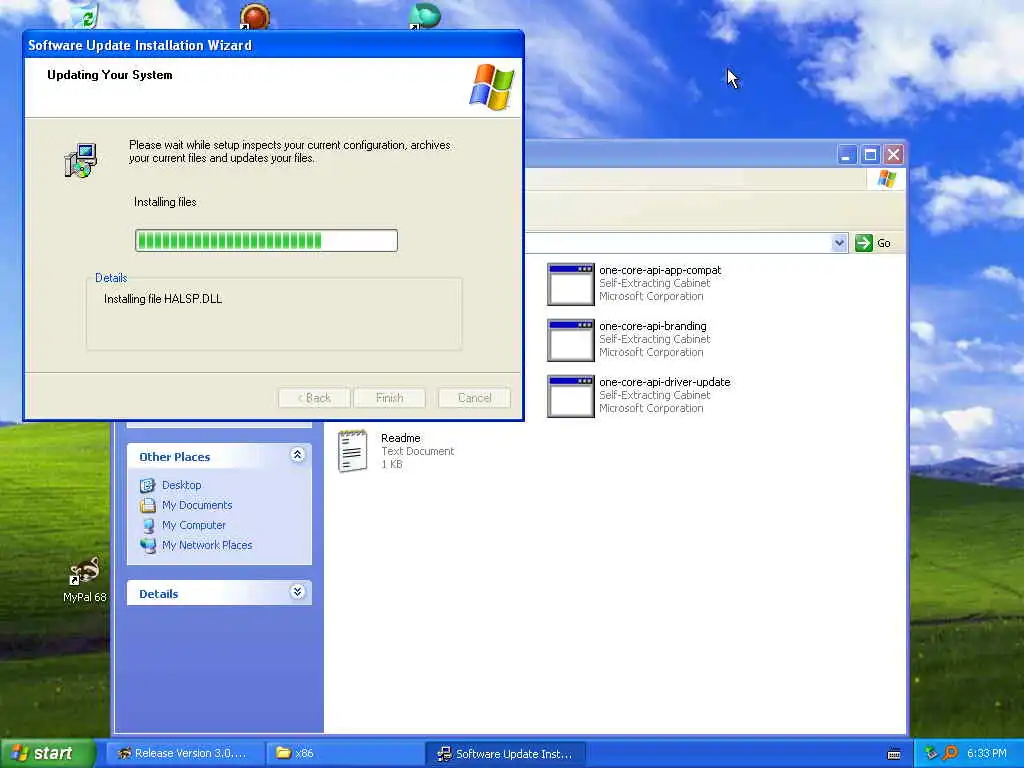Select the Readme file name text

[401, 438]
